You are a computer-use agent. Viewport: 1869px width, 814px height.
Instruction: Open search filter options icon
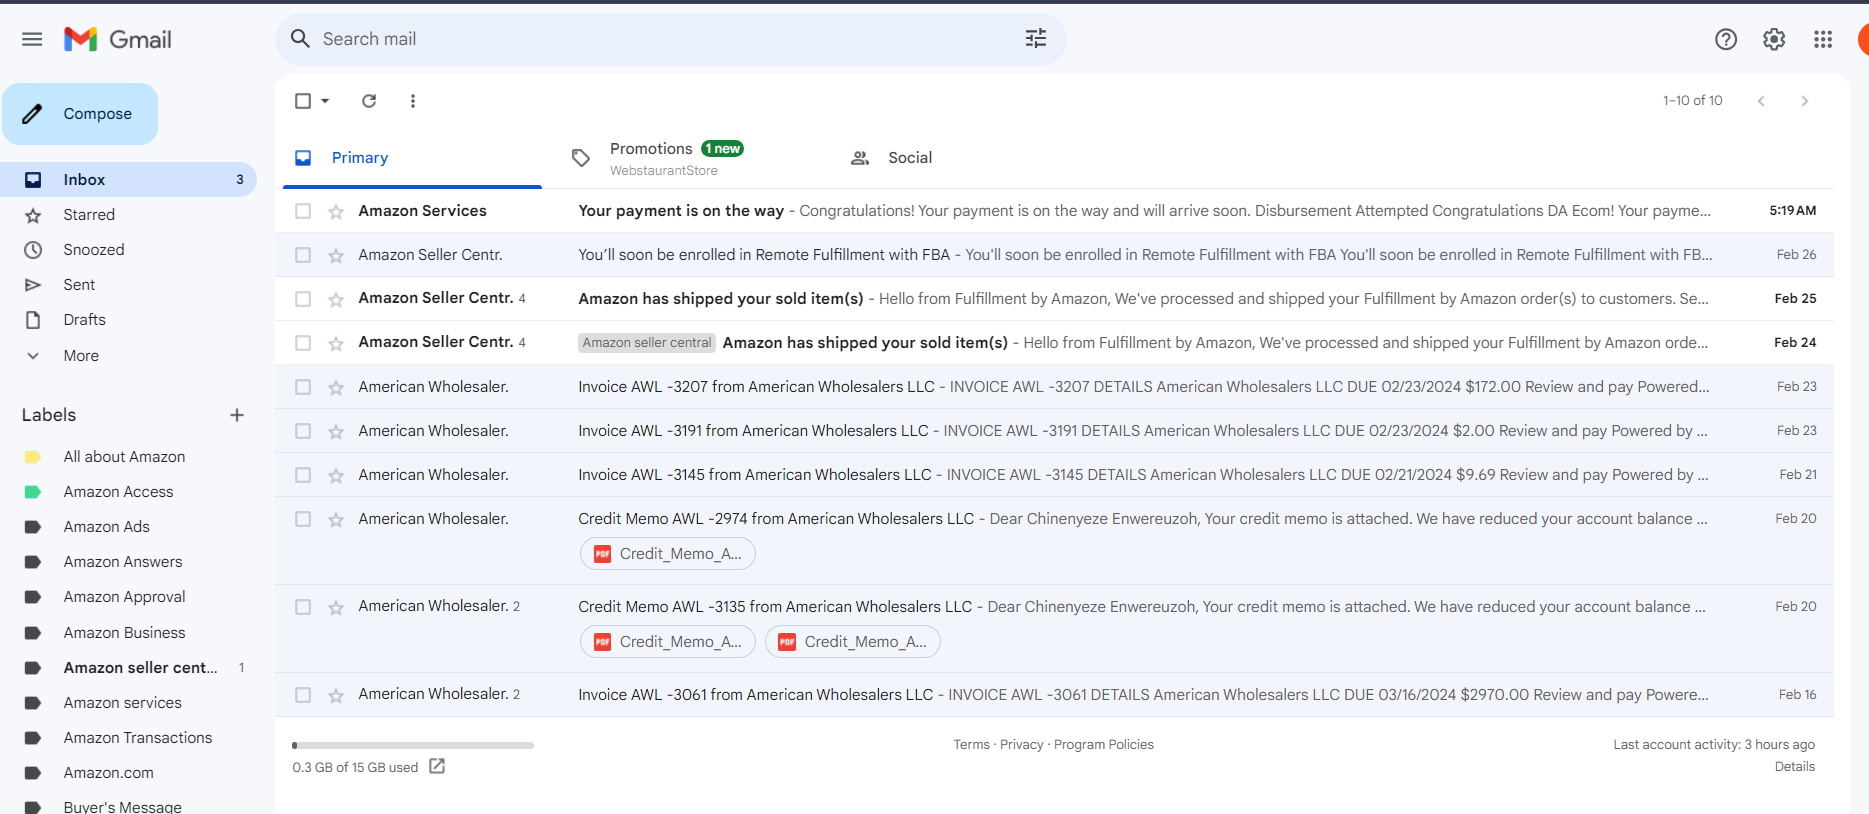[1036, 38]
